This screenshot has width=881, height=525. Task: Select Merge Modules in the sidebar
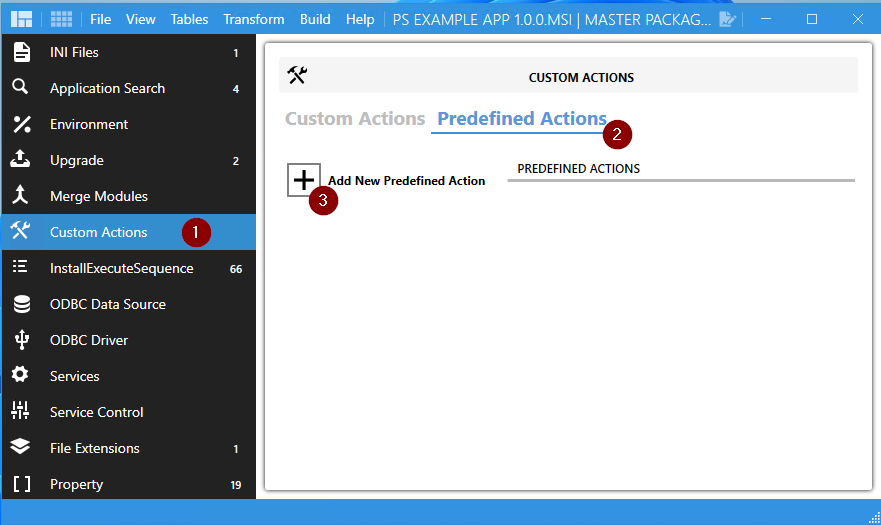click(129, 196)
